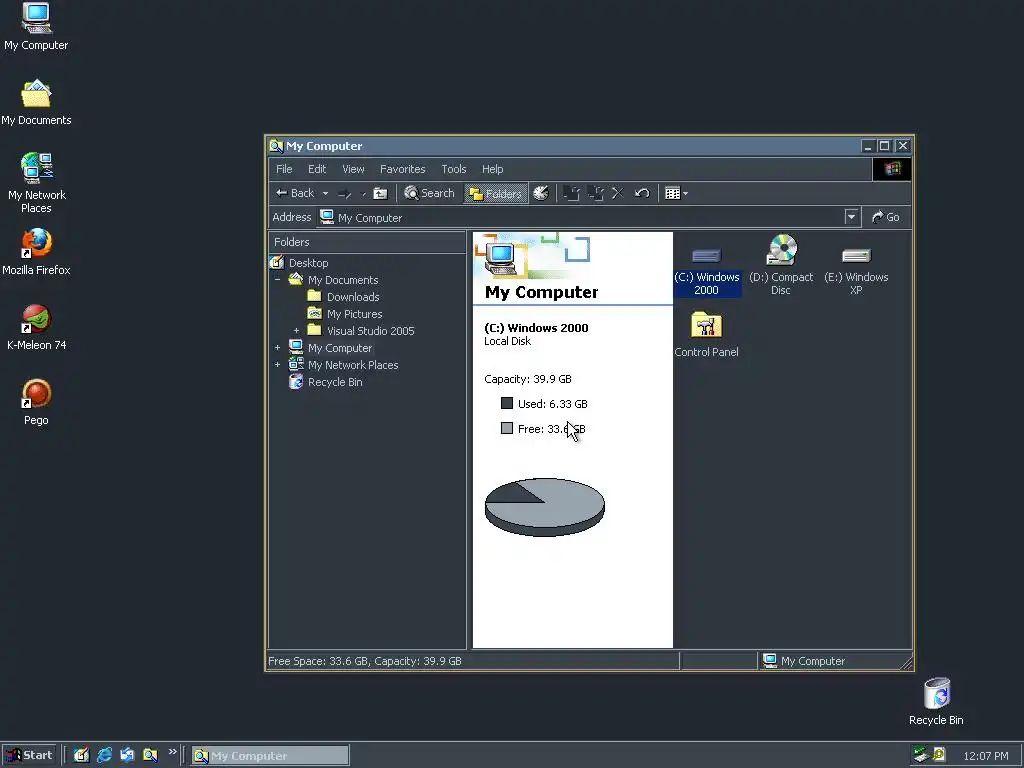
Task: Select My Computer in folder tree
Action: tap(340, 348)
